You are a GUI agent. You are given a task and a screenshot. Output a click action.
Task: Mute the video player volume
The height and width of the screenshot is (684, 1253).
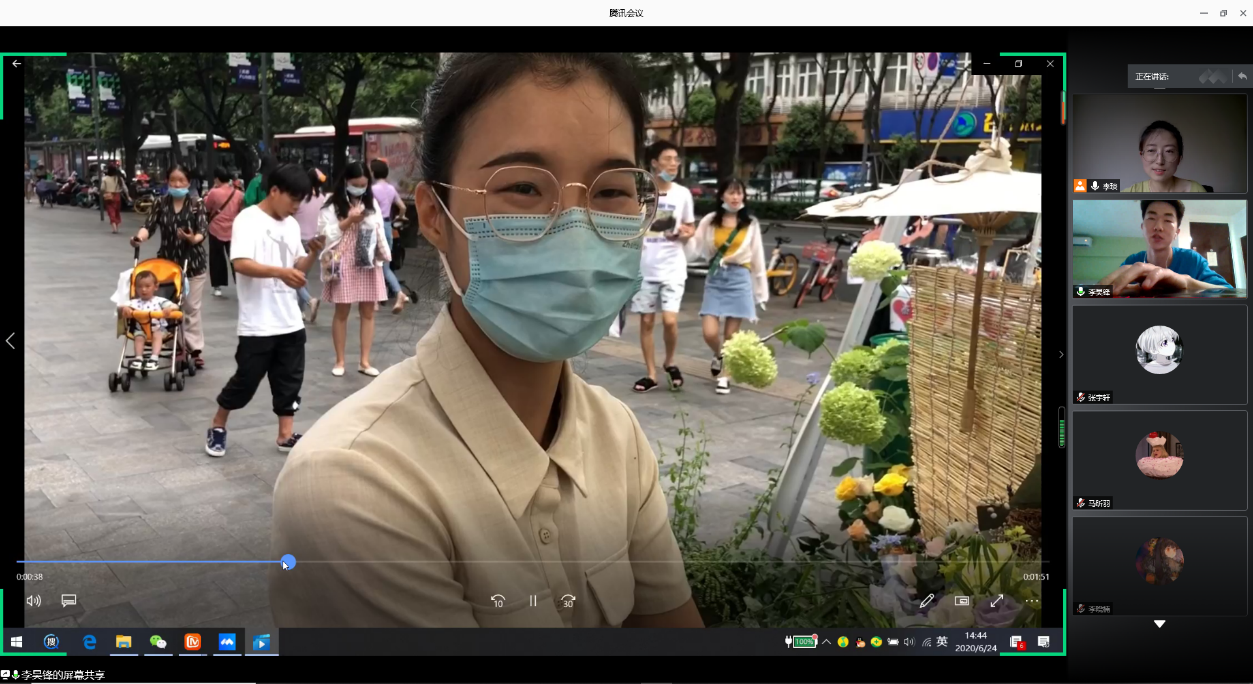pos(34,601)
